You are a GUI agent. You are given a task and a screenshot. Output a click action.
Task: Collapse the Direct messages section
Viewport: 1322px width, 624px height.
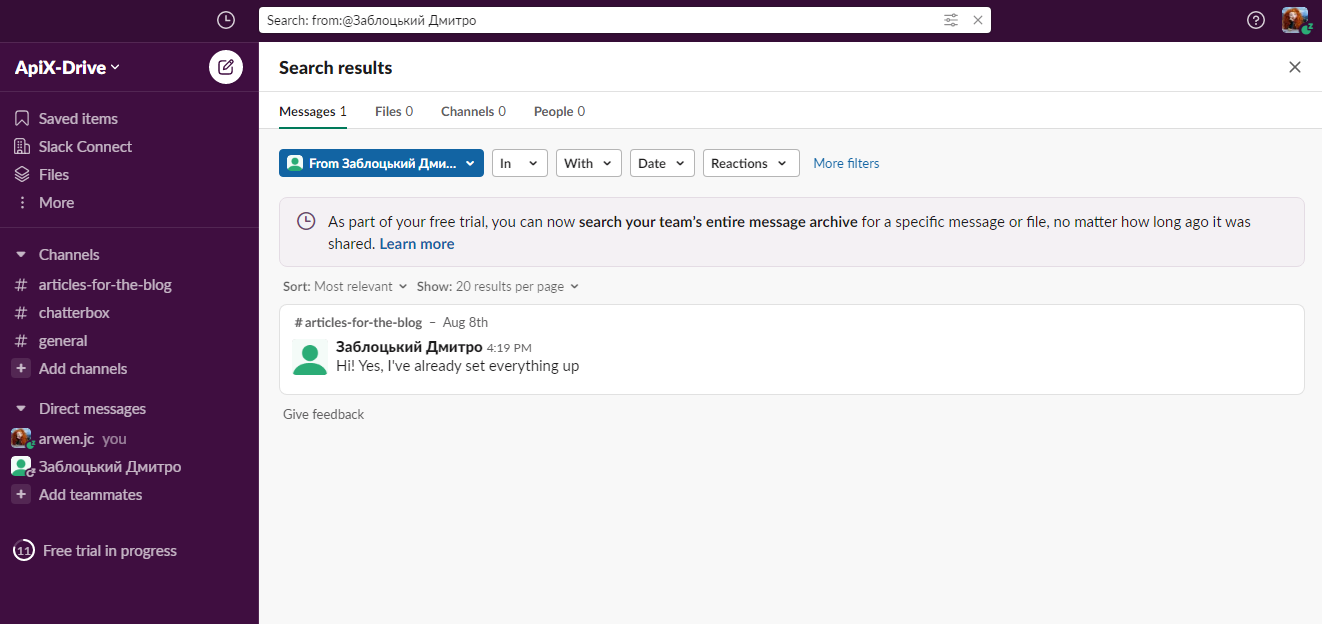(21, 409)
